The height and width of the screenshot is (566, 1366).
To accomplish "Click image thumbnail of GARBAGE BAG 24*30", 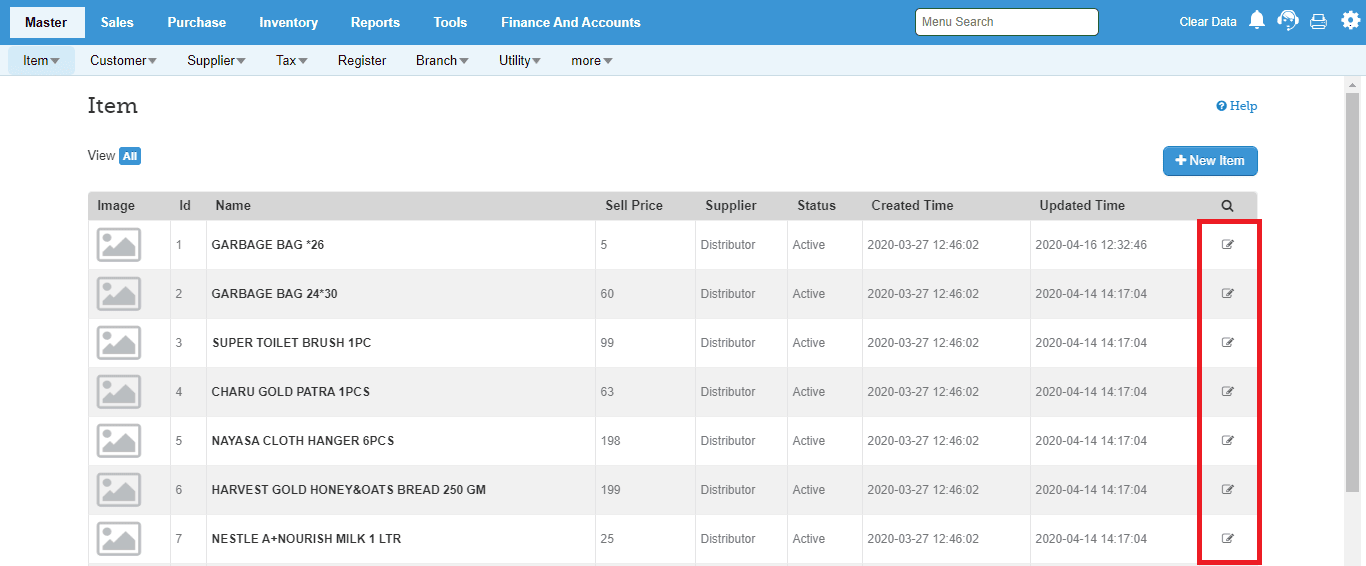I will pyautogui.click(x=119, y=294).
